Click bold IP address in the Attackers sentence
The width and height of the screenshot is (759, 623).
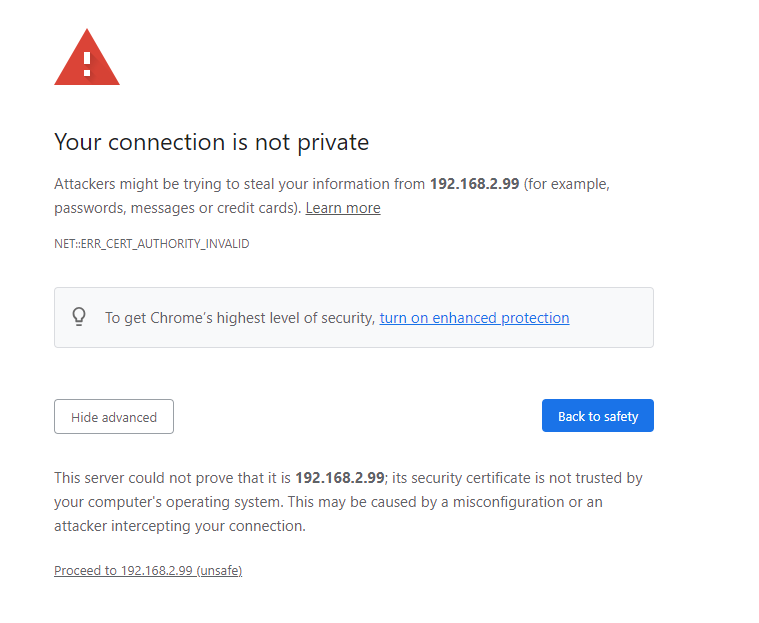pyautogui.click(x=474, y=184)
